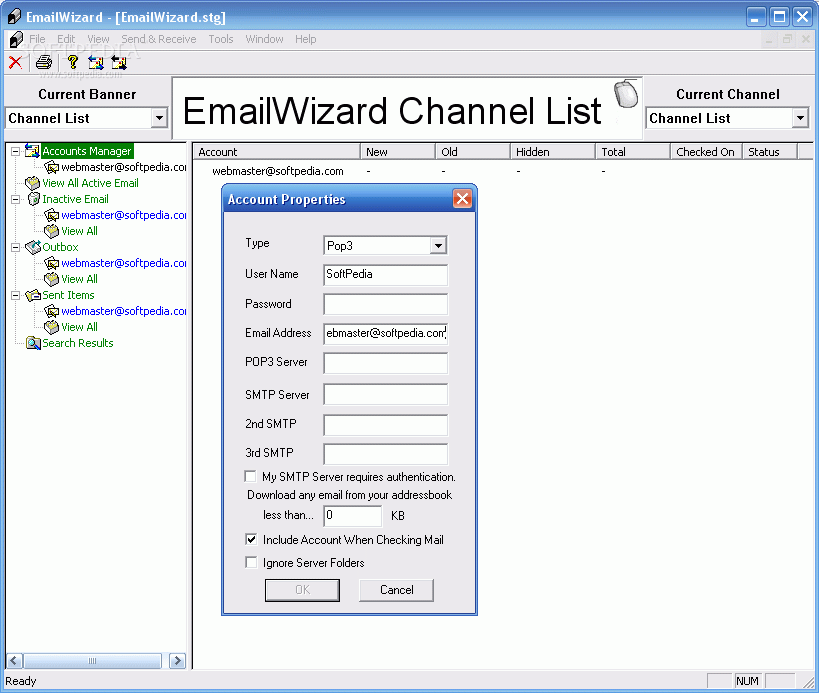Click the mouse image in the banner

tap(625, 94)
